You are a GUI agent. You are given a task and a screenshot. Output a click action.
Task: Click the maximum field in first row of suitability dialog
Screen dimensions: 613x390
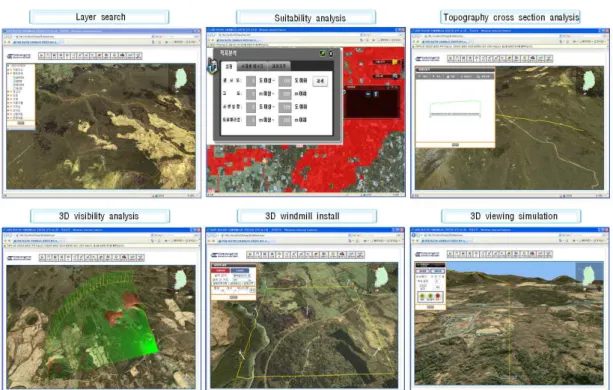[x=285, y=81]
